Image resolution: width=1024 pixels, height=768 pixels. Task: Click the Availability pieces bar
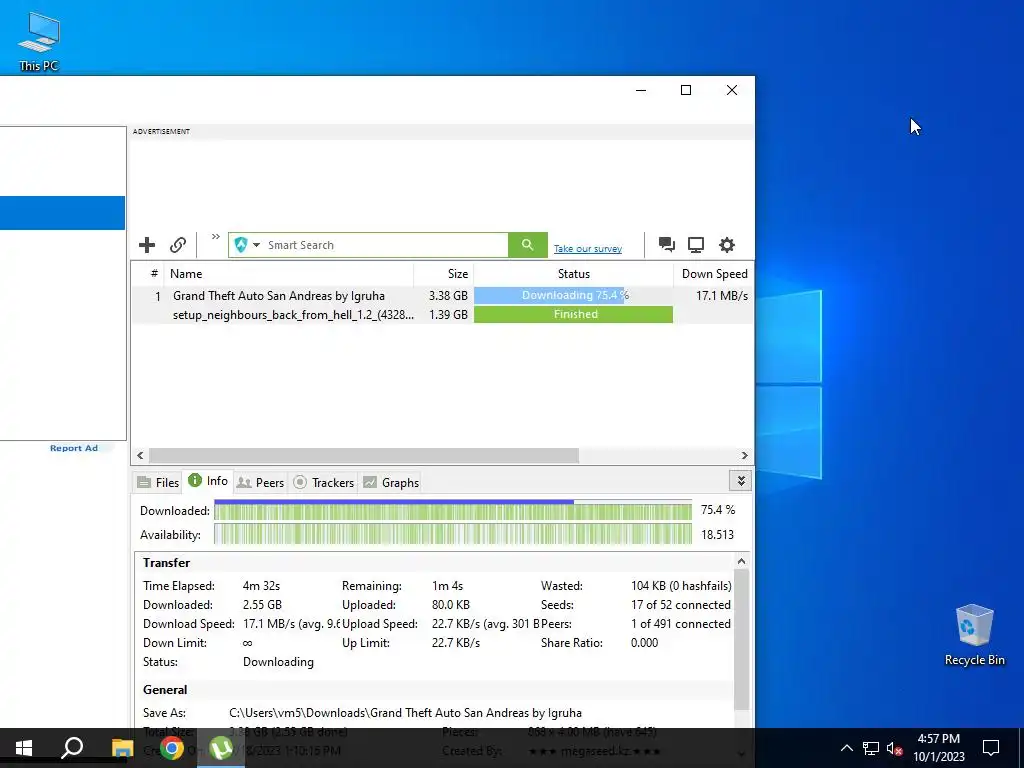[x=453, y=534]
